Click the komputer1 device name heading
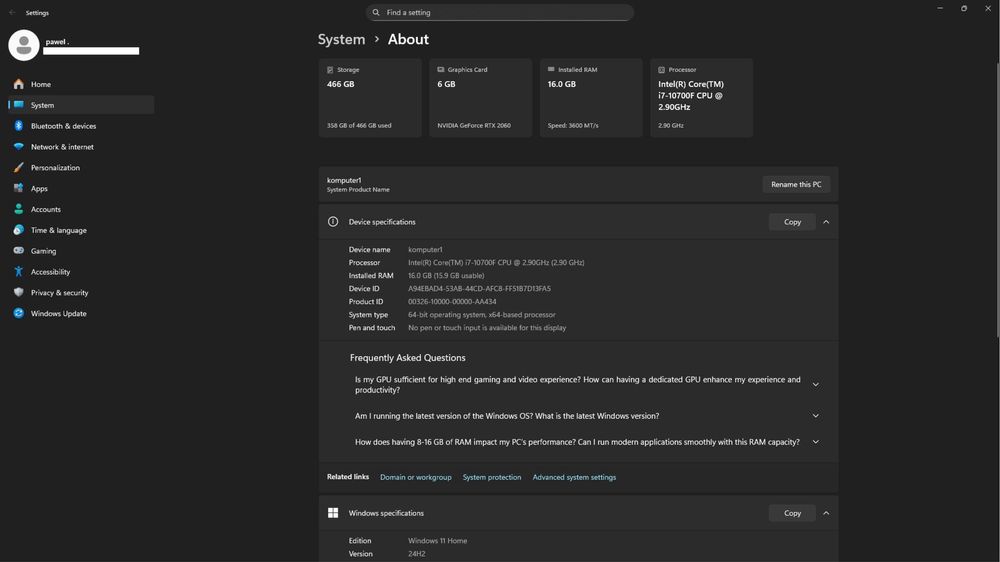The height and width of the screenshot is (562, 1000). click(344, 181)
